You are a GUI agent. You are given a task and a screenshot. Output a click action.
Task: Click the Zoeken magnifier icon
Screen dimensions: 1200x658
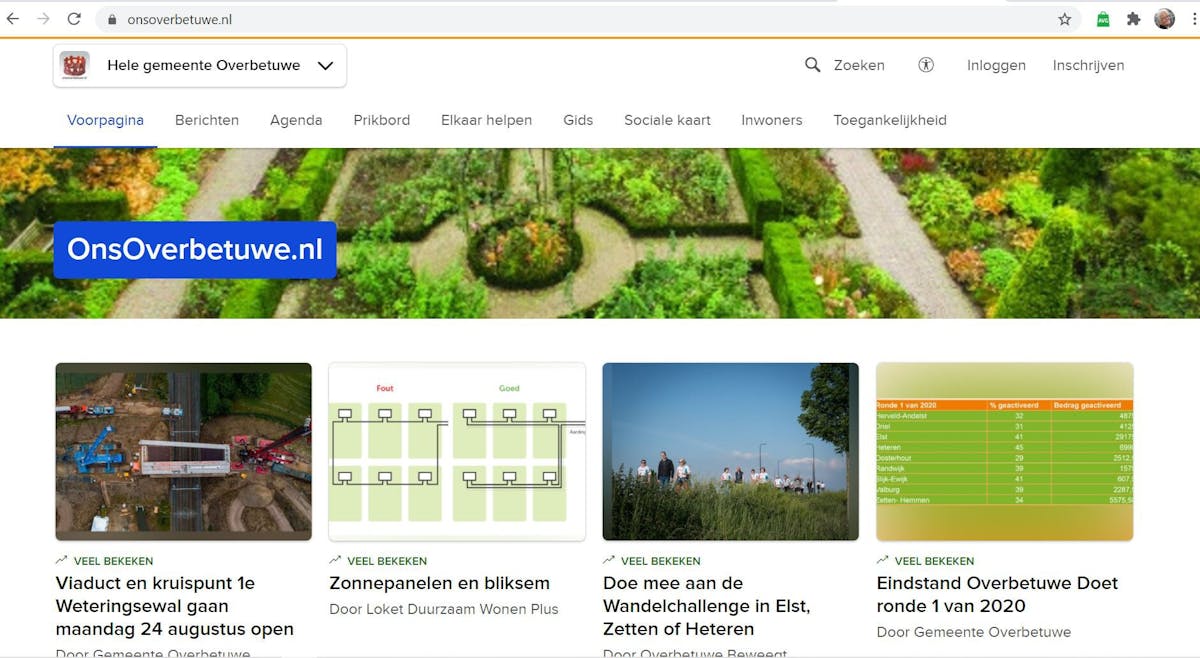tap(813, 65)
